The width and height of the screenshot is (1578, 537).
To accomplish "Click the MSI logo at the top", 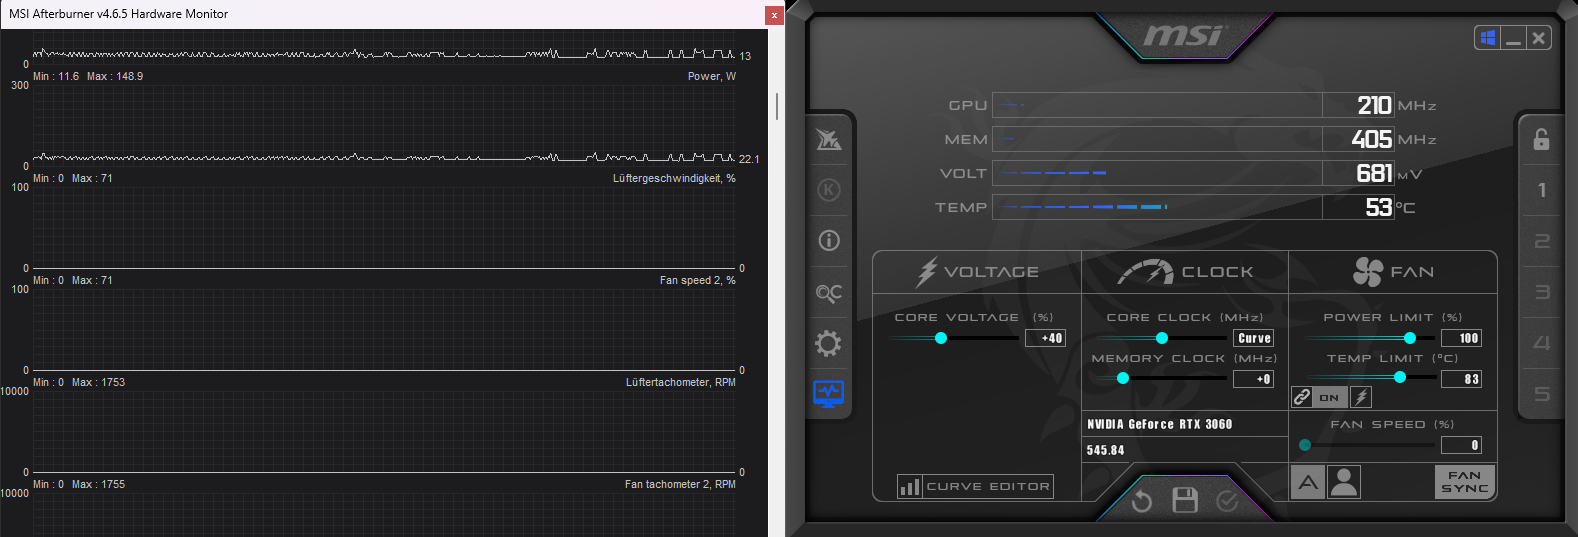I will tap(1182, 36).
